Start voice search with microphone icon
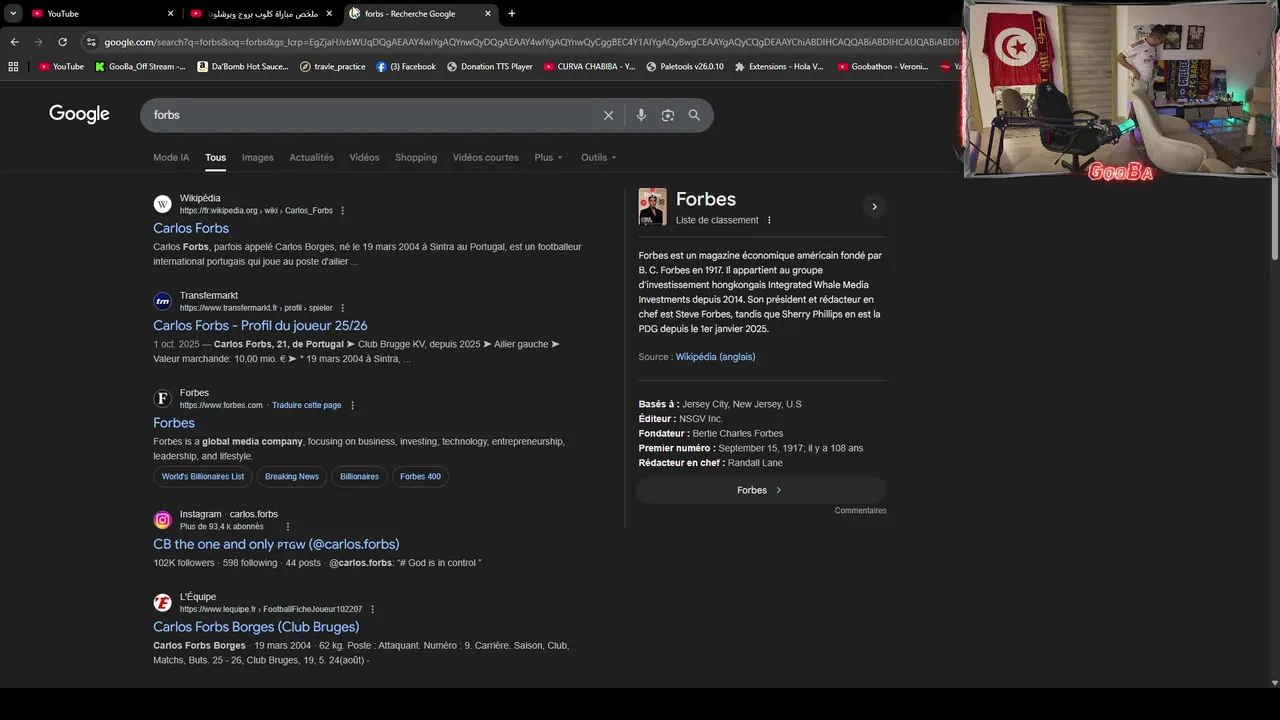This screenshot has width=1280, height=720. point(641,115)
